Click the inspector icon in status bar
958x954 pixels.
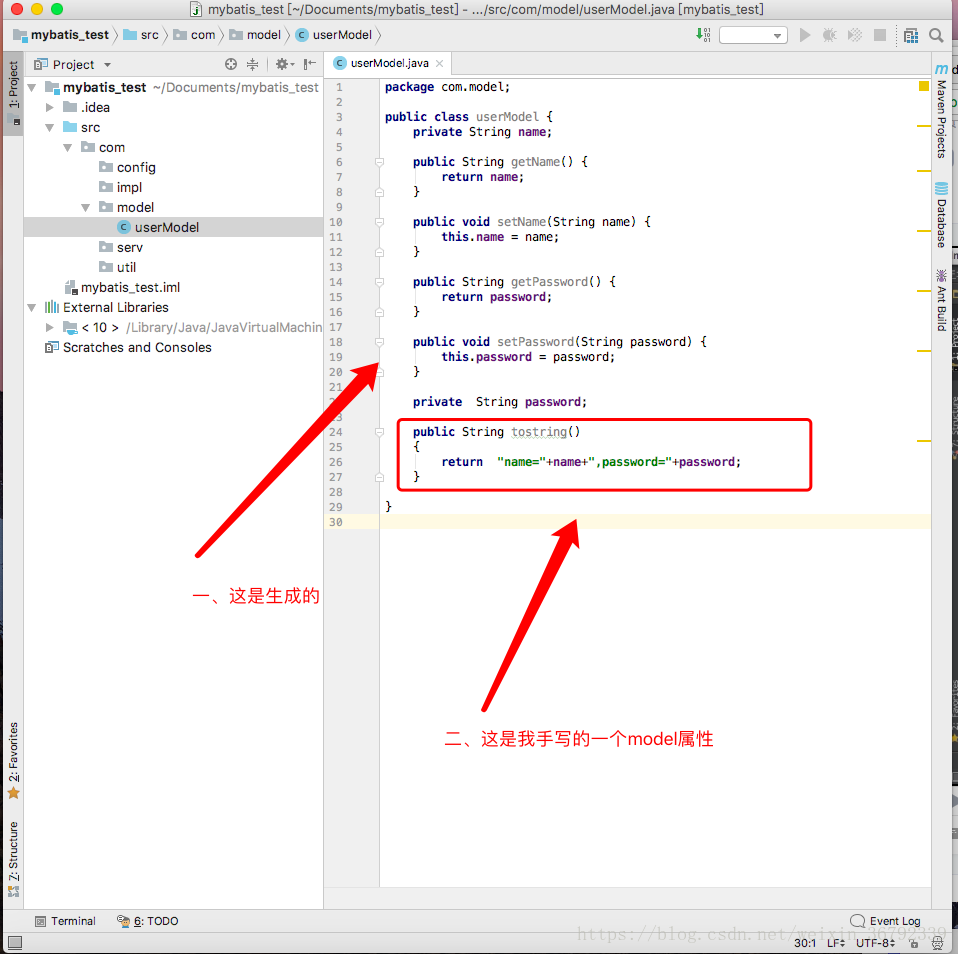click(x=937, y=944)
